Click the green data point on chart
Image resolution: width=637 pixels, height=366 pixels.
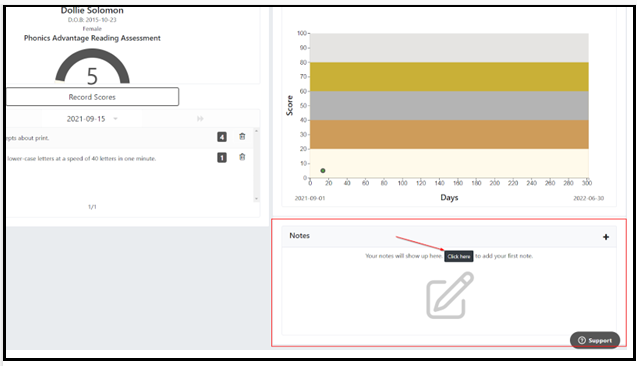323,171
